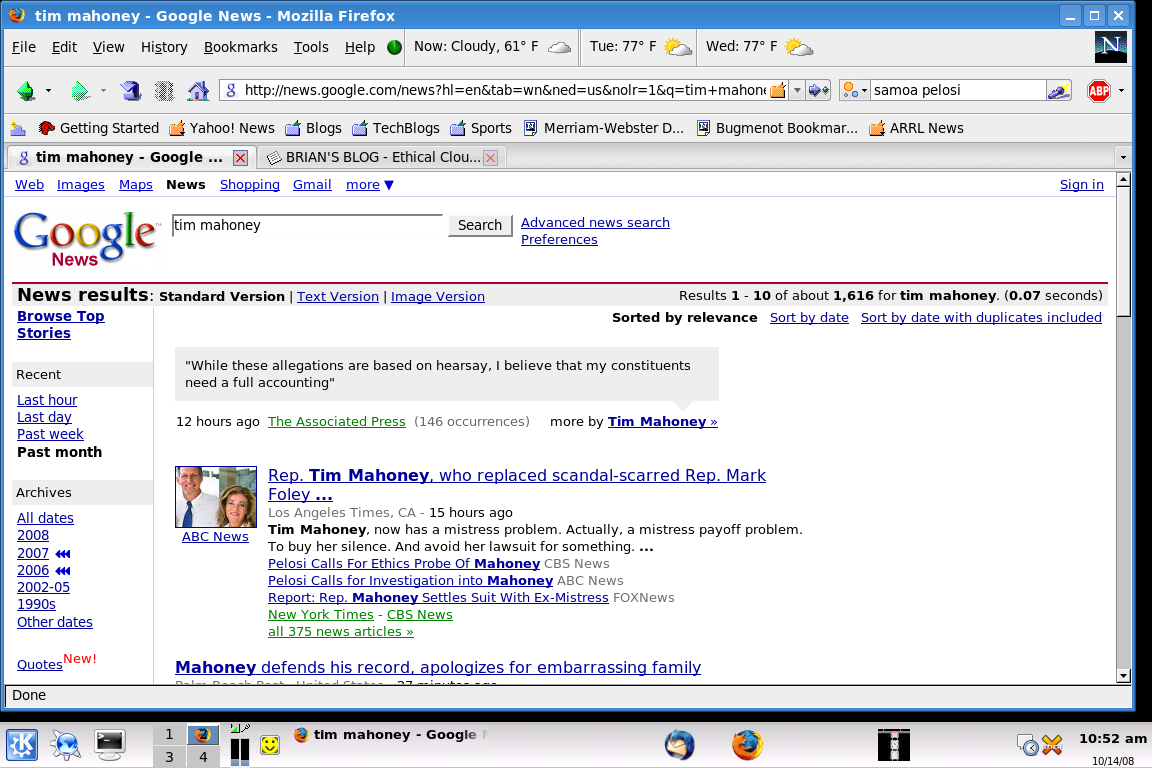1152x768 pixels.
Task: Close the BRIAN'S BLOG tab
Action: [x=491, y=157]
